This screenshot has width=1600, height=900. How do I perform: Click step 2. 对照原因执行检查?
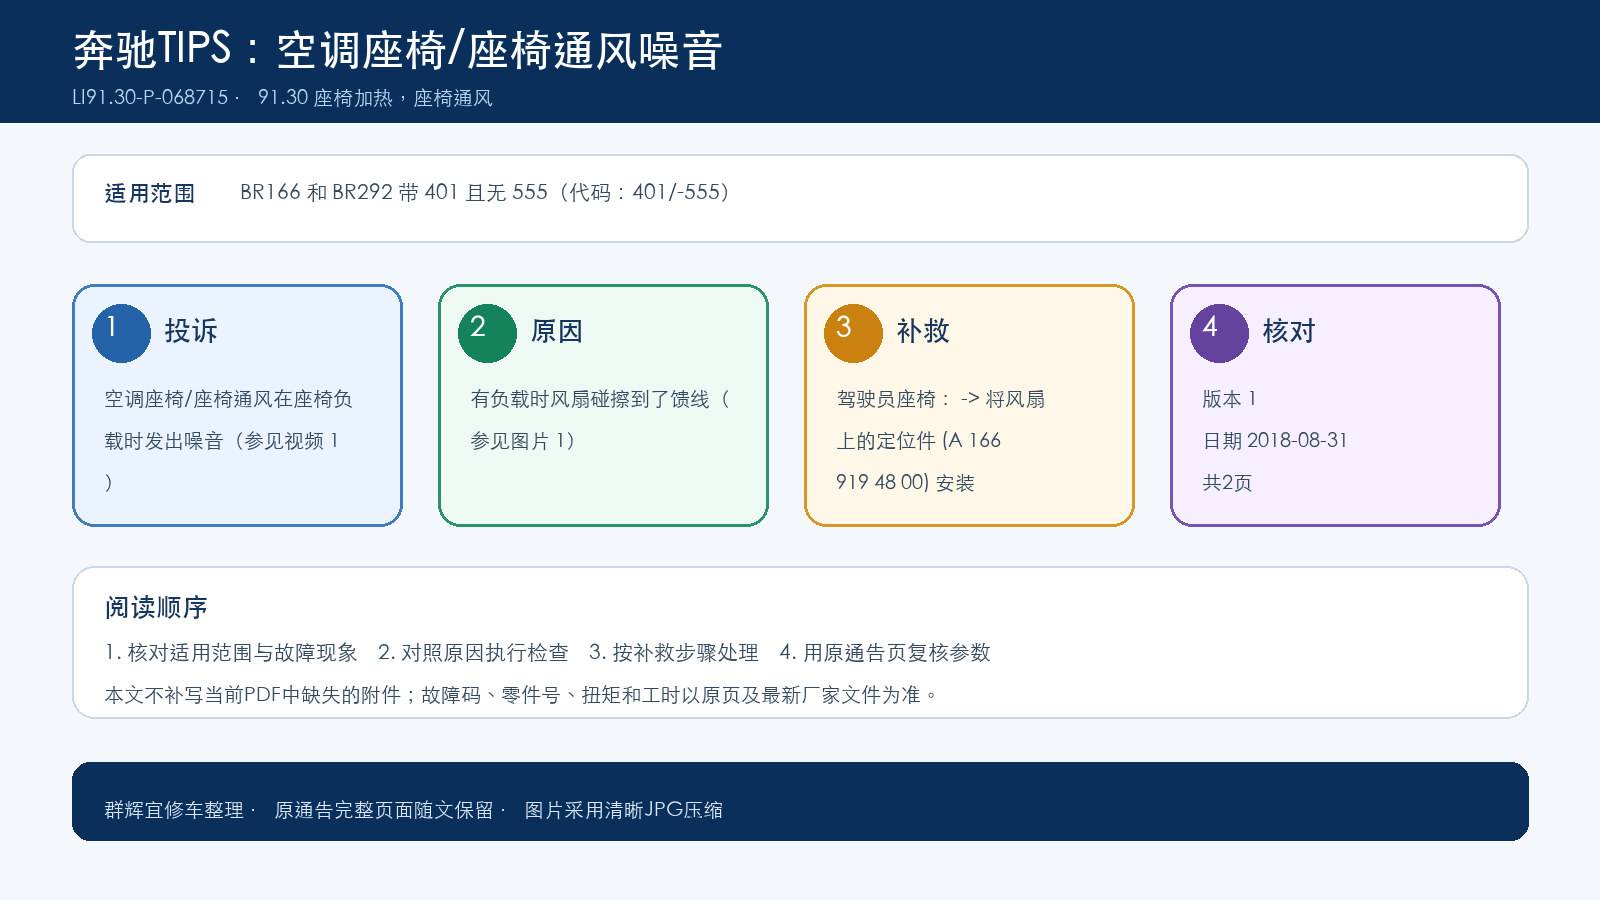pos(473,653)
